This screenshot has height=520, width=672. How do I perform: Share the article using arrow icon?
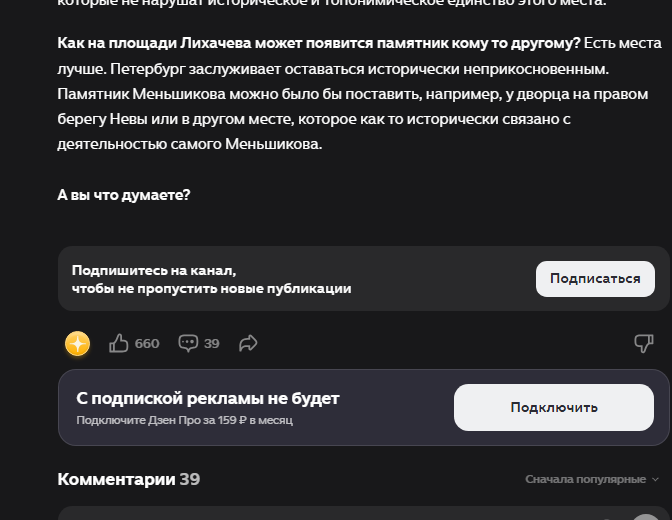coord(248,343)
